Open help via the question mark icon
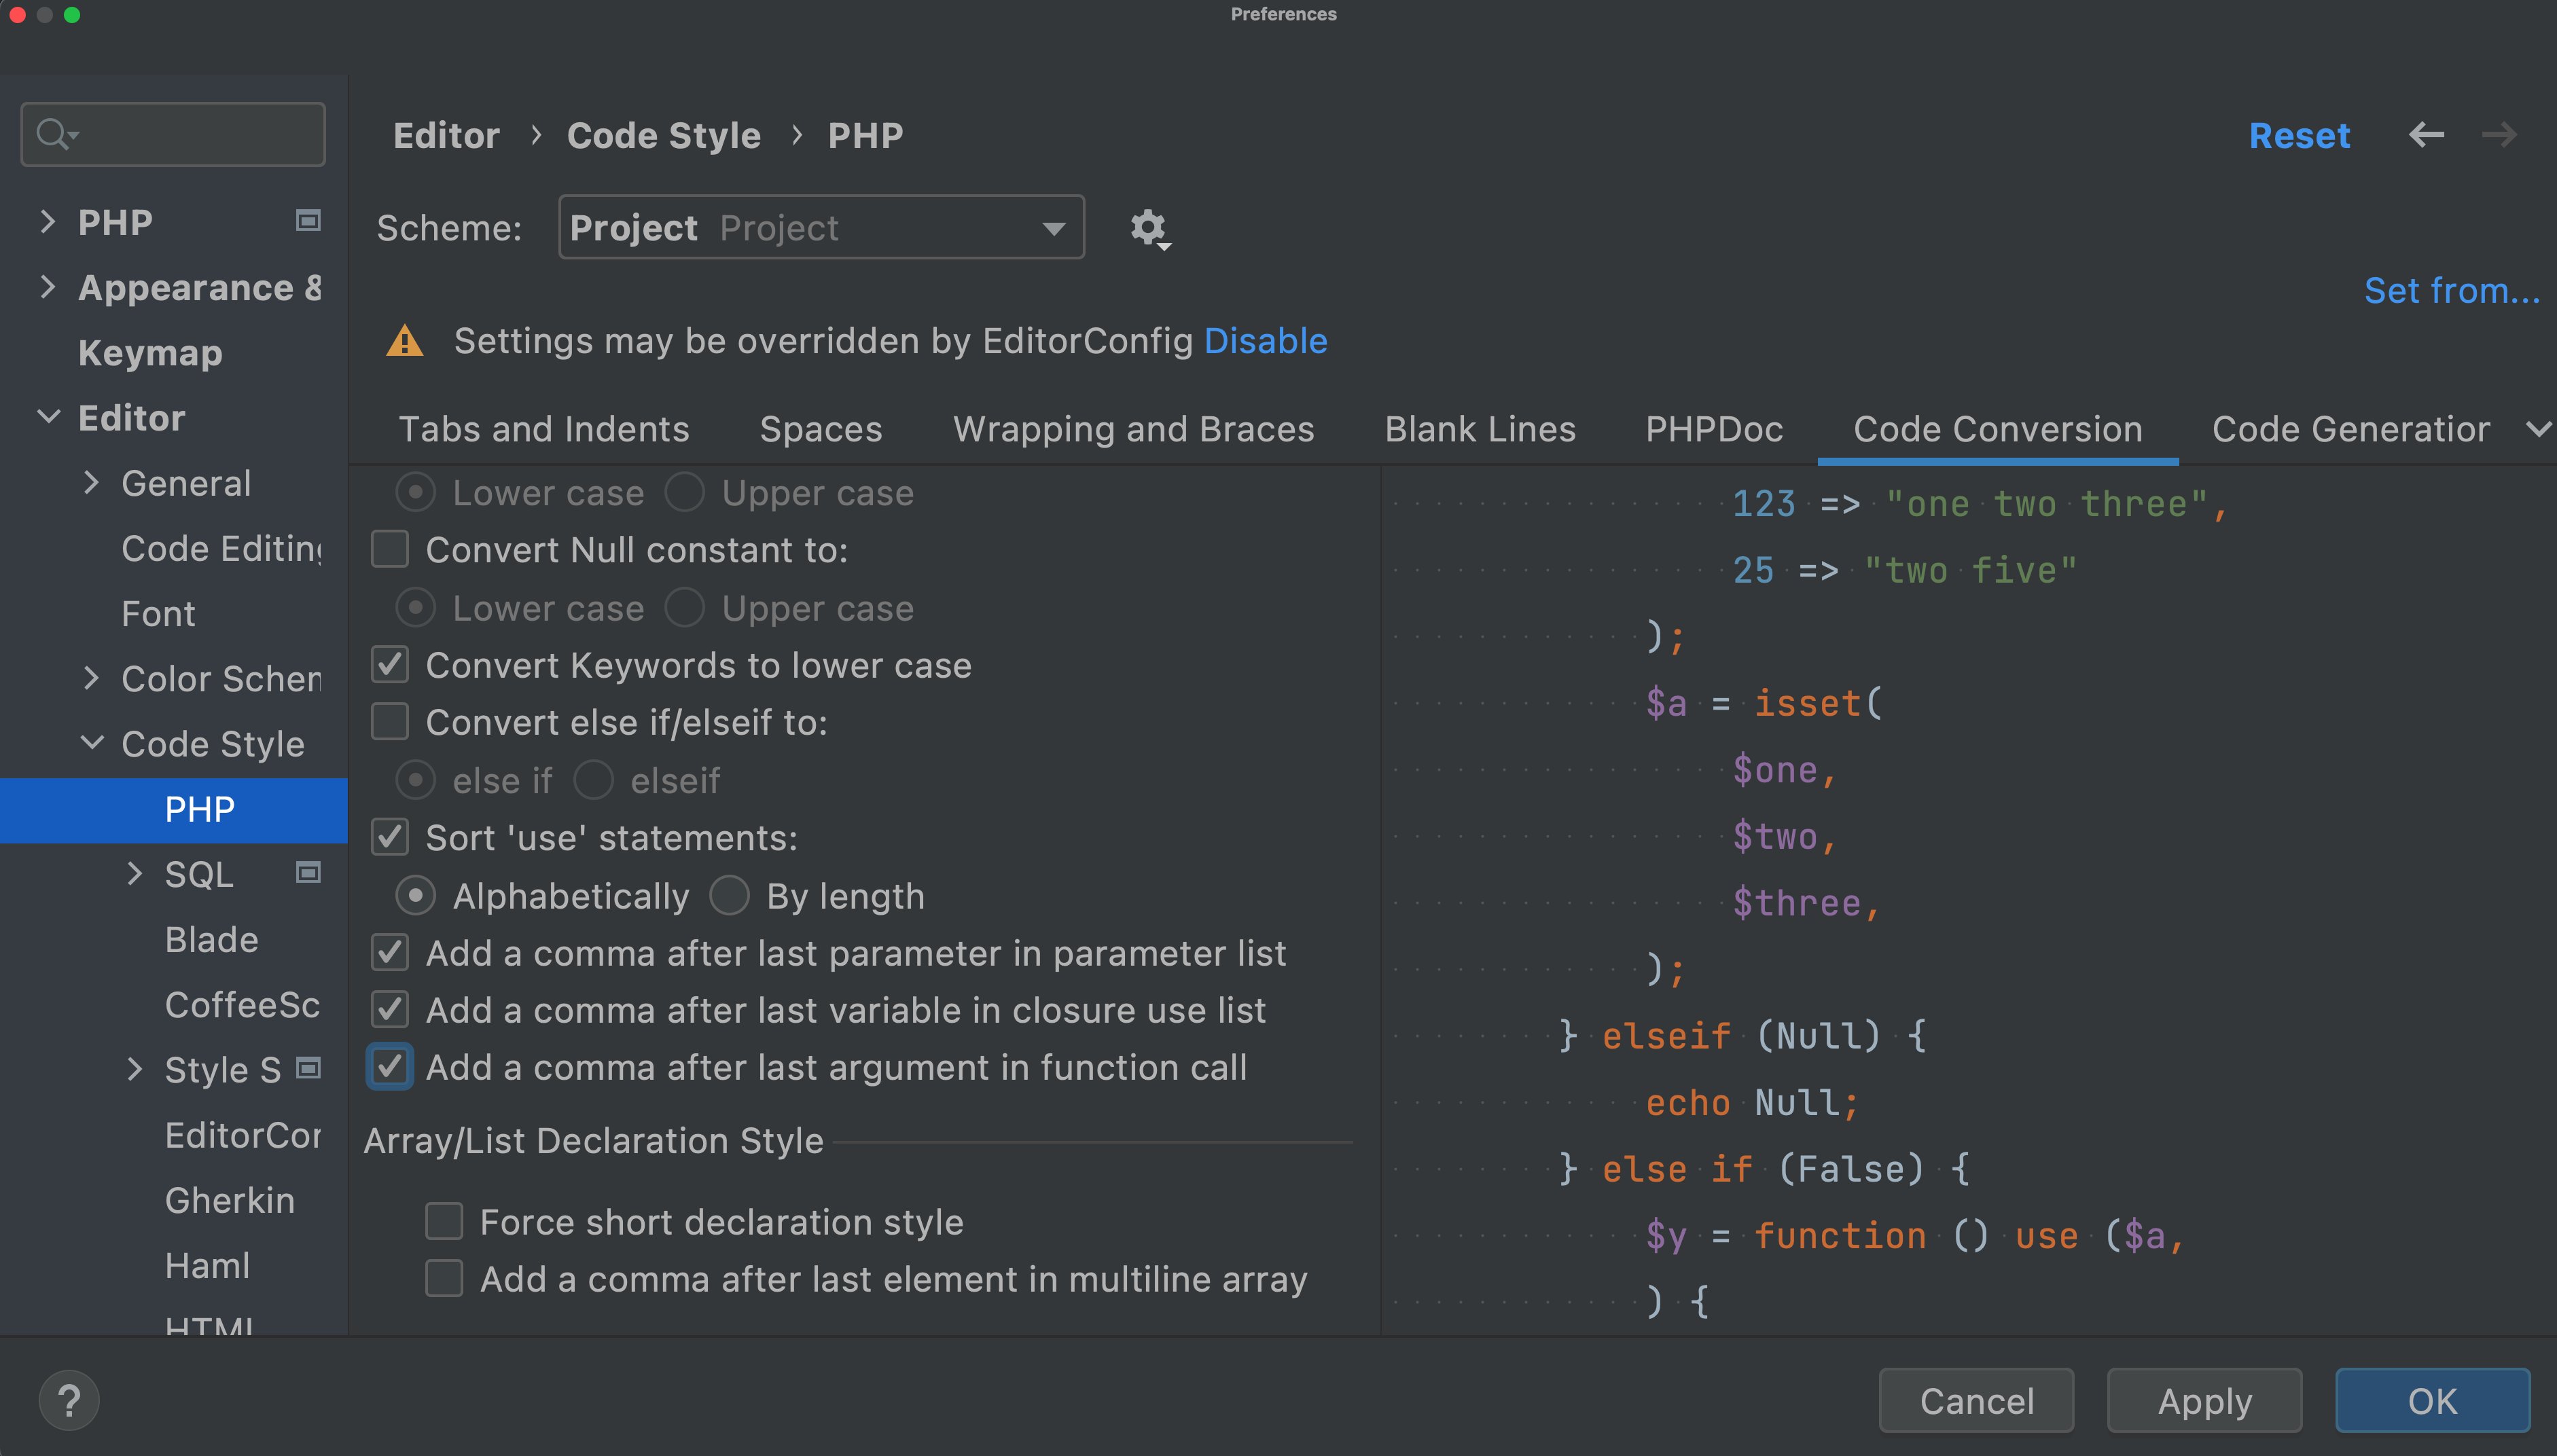The height and width of the screenshot is (1456, 2557). pyautogui.click(x=70, y=1400)
